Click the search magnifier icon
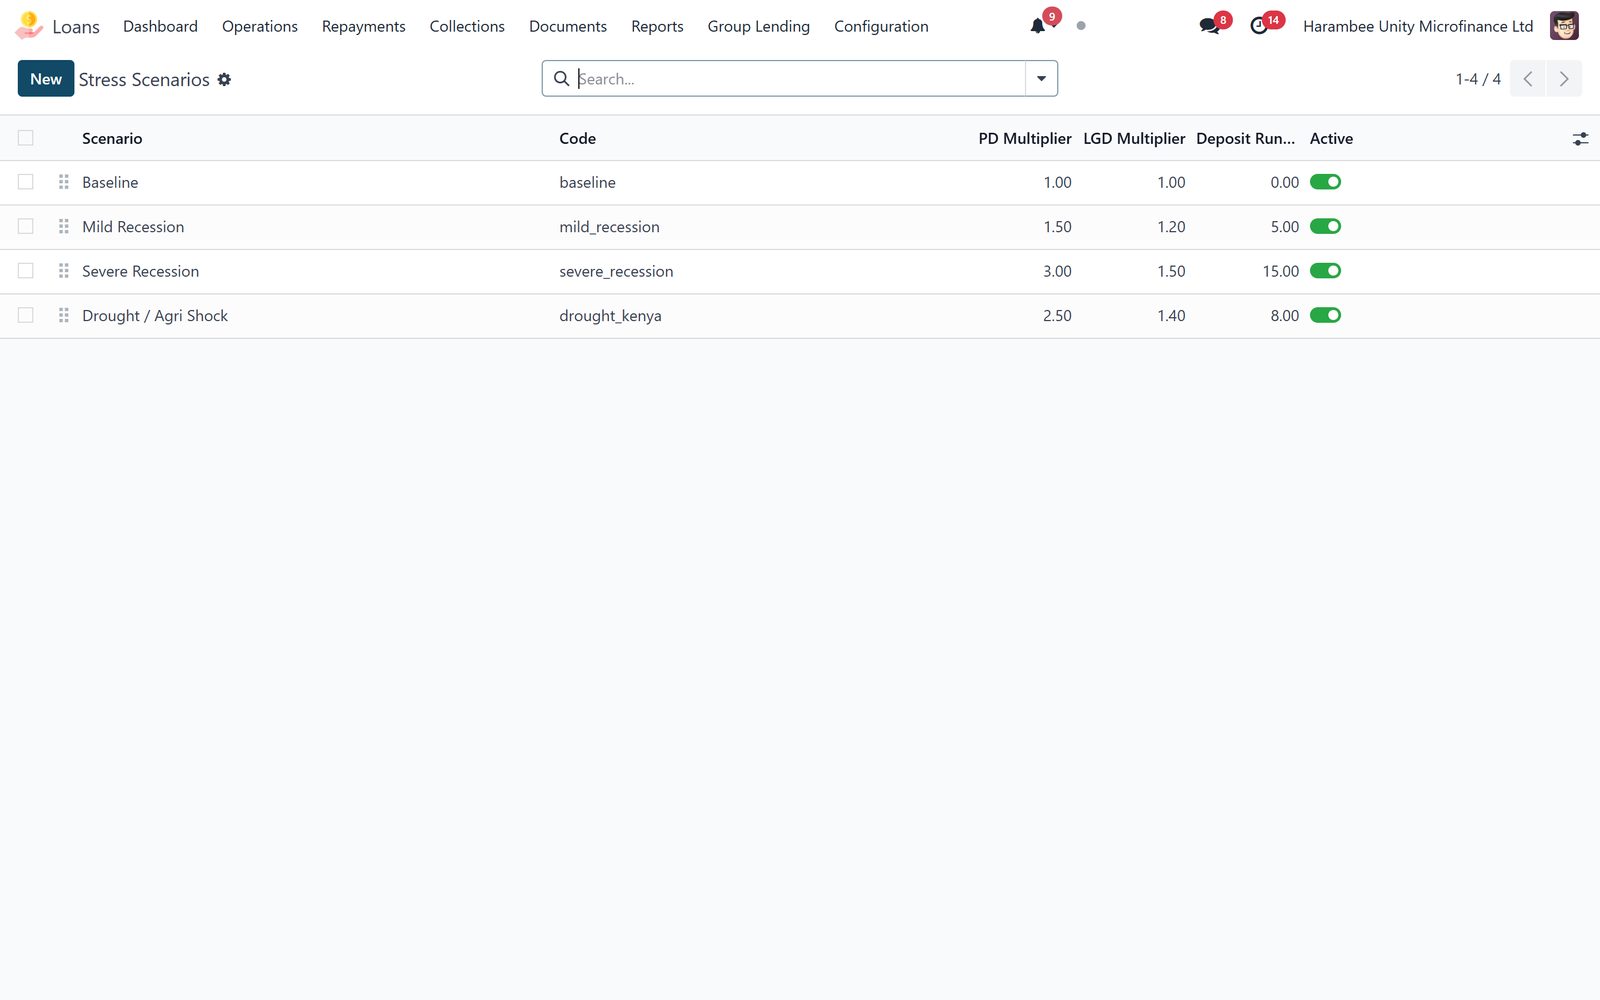Image resolution: width=1600 pixels, height=1000 pixels. click(x=562, y=79)
